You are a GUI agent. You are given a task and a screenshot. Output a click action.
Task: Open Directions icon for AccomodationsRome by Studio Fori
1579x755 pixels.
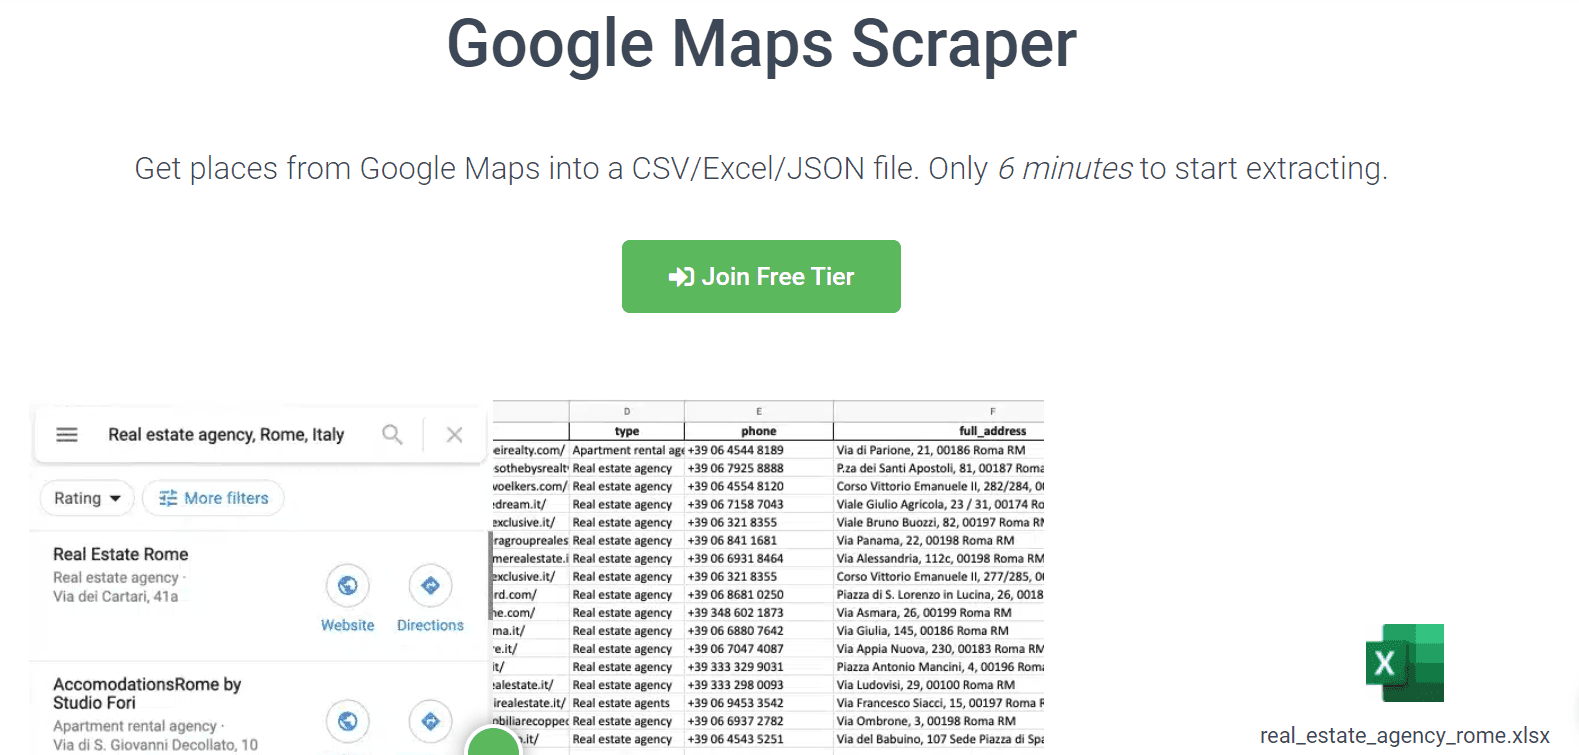[430, 721]
